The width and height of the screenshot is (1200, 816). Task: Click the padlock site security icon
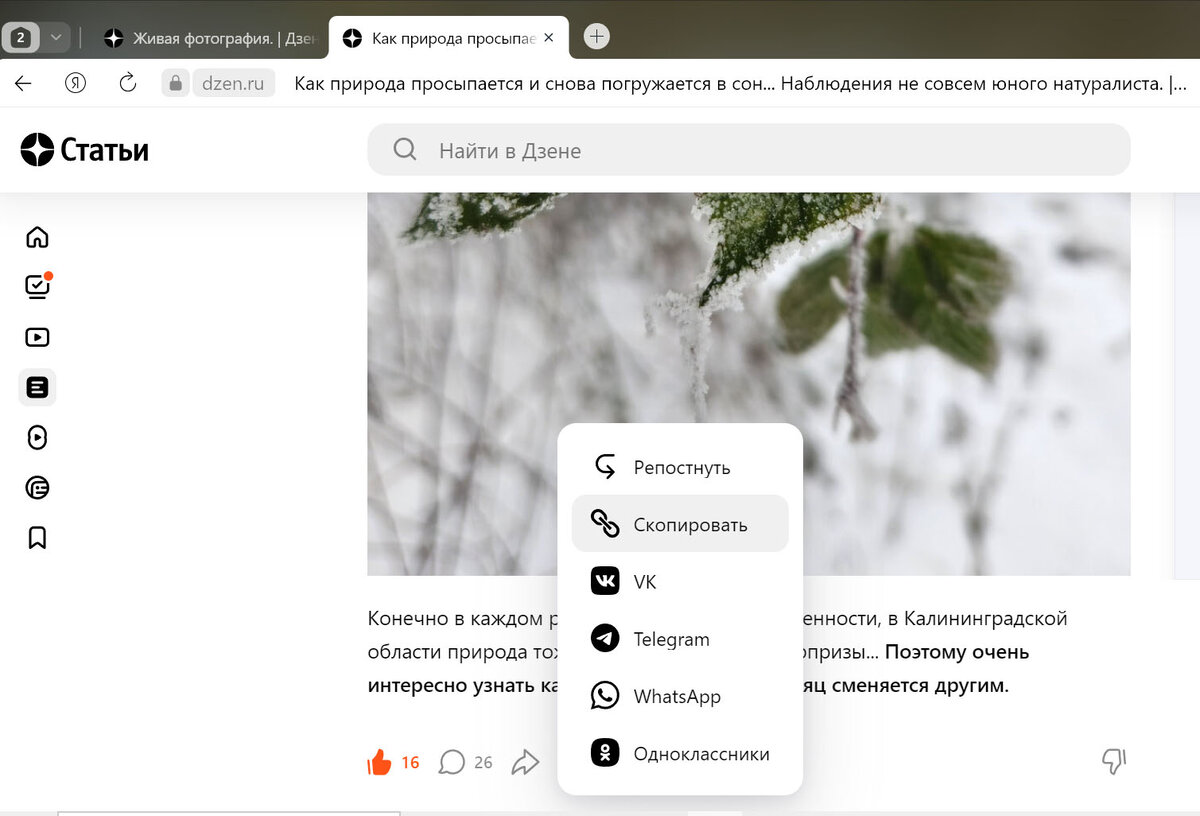tap(175, 84)
